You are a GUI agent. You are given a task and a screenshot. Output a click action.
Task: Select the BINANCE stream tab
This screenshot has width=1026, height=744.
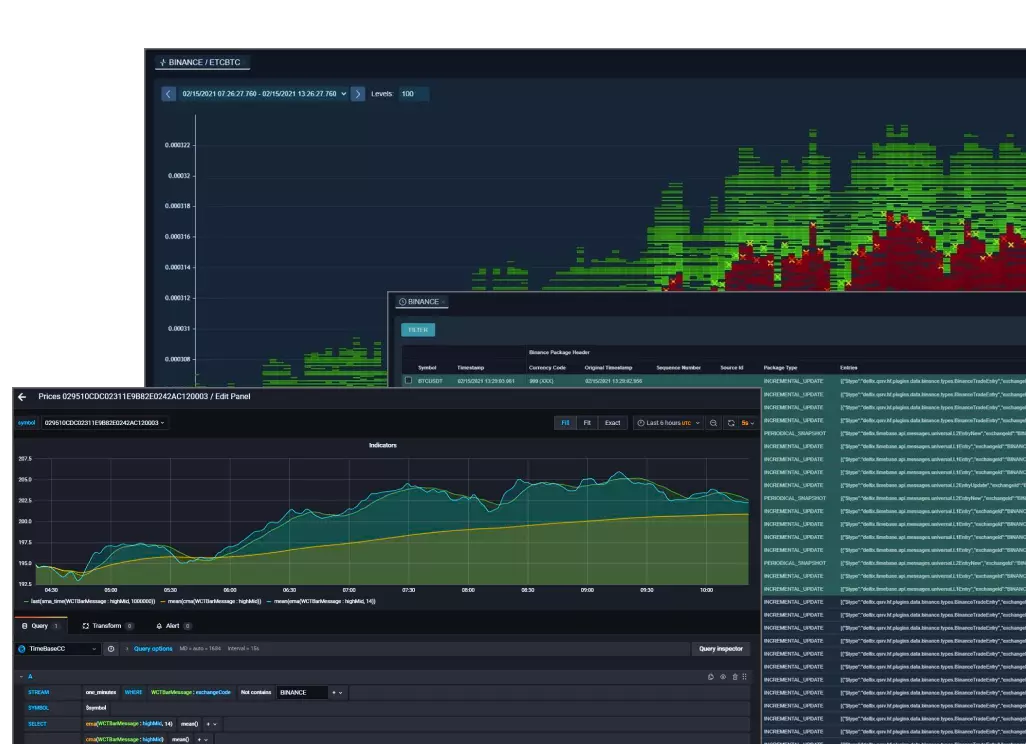click(422, 302)
